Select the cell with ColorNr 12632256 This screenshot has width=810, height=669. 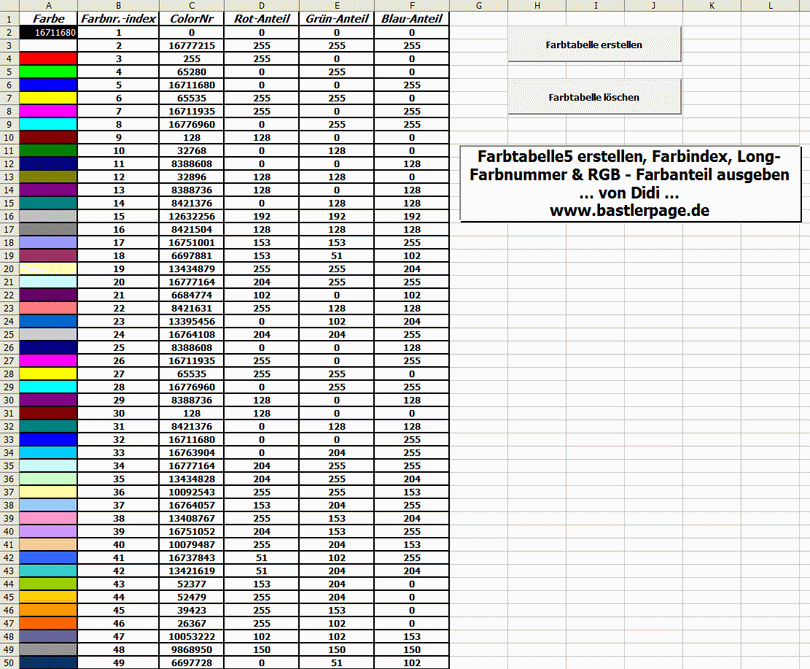(x=192, y=216)
